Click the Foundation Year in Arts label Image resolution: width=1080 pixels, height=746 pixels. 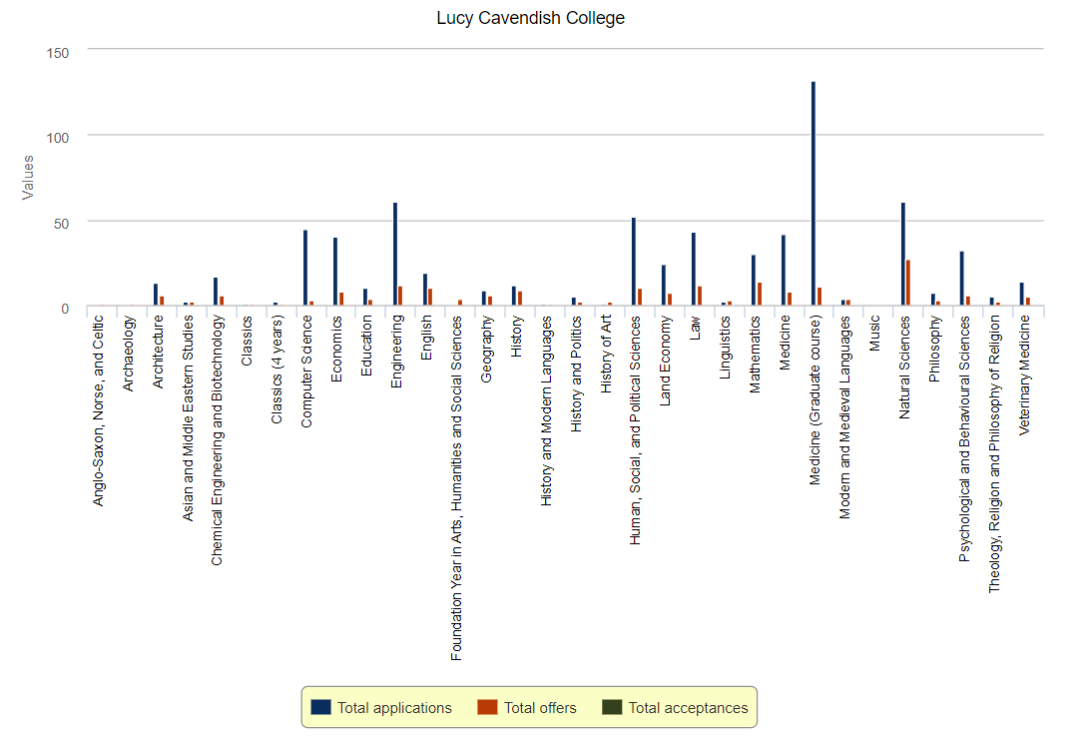click(457, 488)
